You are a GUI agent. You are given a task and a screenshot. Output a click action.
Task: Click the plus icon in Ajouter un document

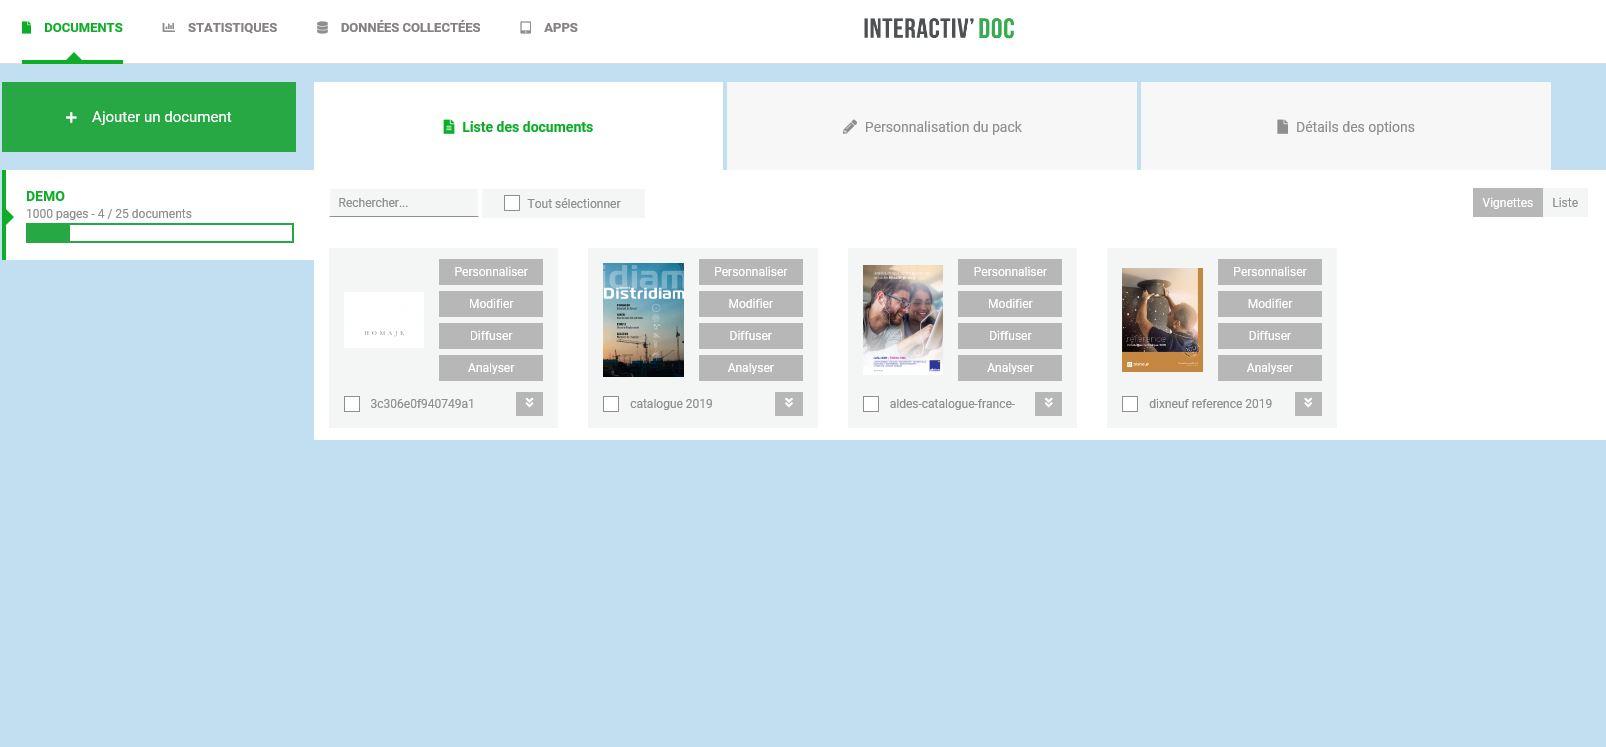[71, 118]
